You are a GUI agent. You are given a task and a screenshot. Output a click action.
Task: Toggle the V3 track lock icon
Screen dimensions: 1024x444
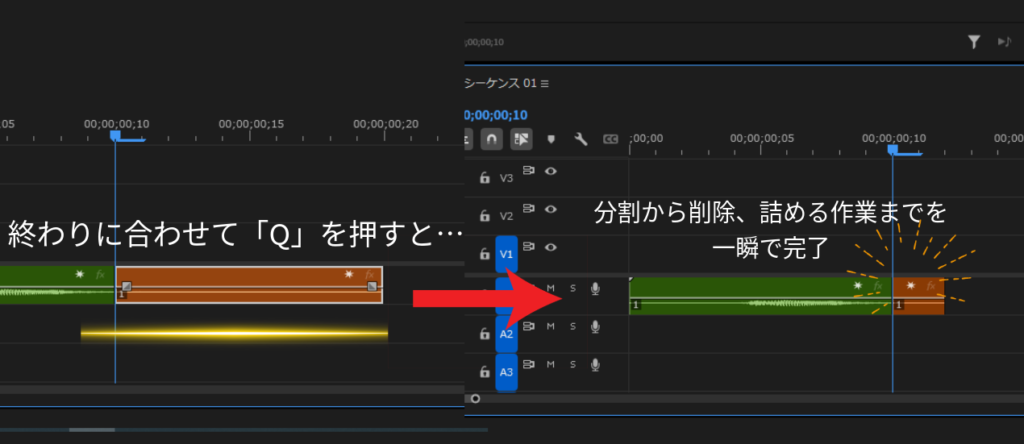click(x=484, y=178)
